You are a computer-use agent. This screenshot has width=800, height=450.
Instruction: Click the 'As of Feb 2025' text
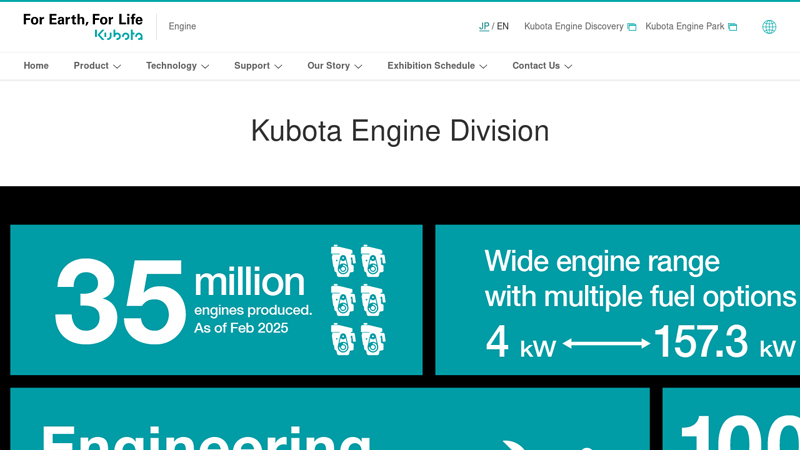(x=241, y=328)
